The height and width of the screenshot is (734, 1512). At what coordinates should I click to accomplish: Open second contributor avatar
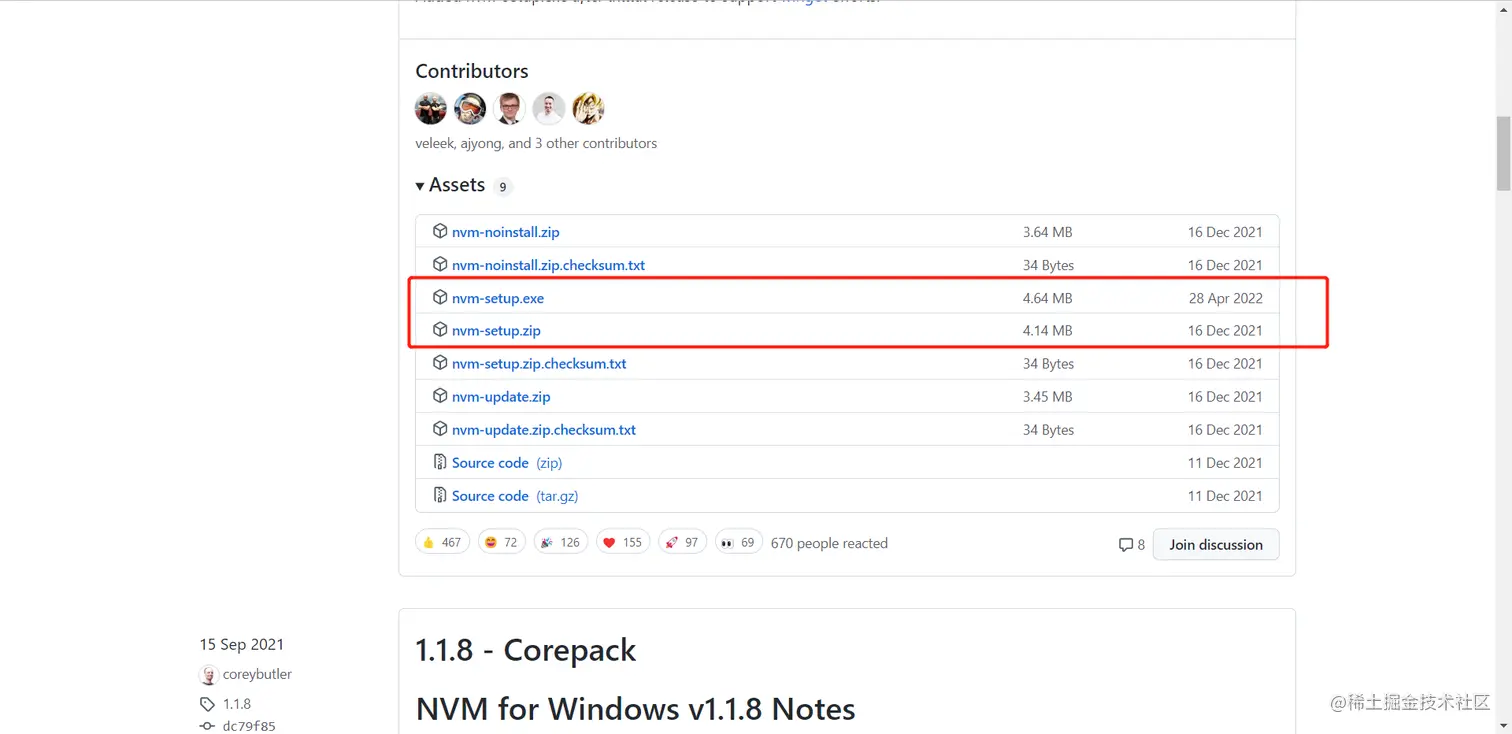470,108
